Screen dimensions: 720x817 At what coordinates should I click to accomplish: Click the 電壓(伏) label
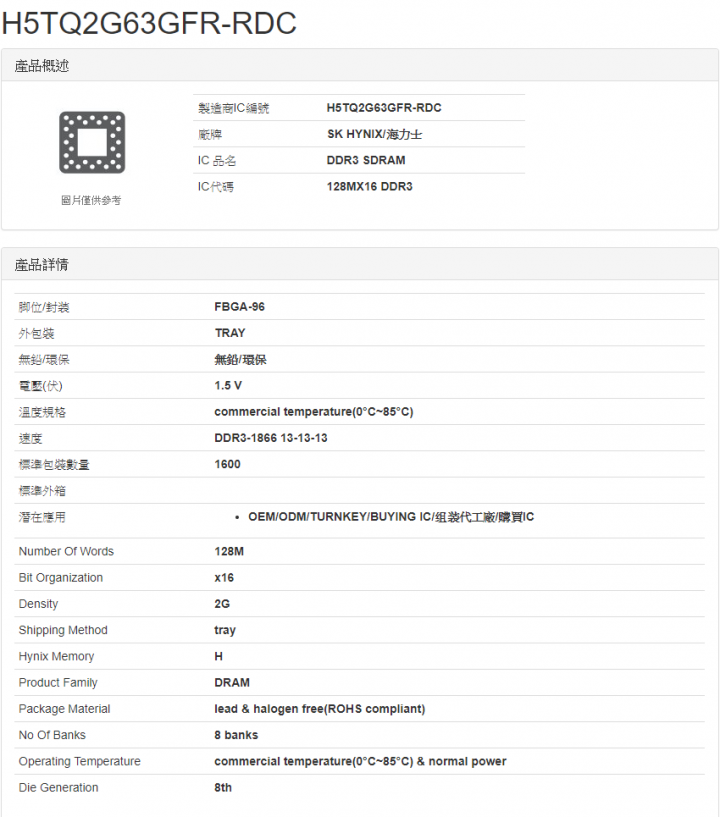41,386
